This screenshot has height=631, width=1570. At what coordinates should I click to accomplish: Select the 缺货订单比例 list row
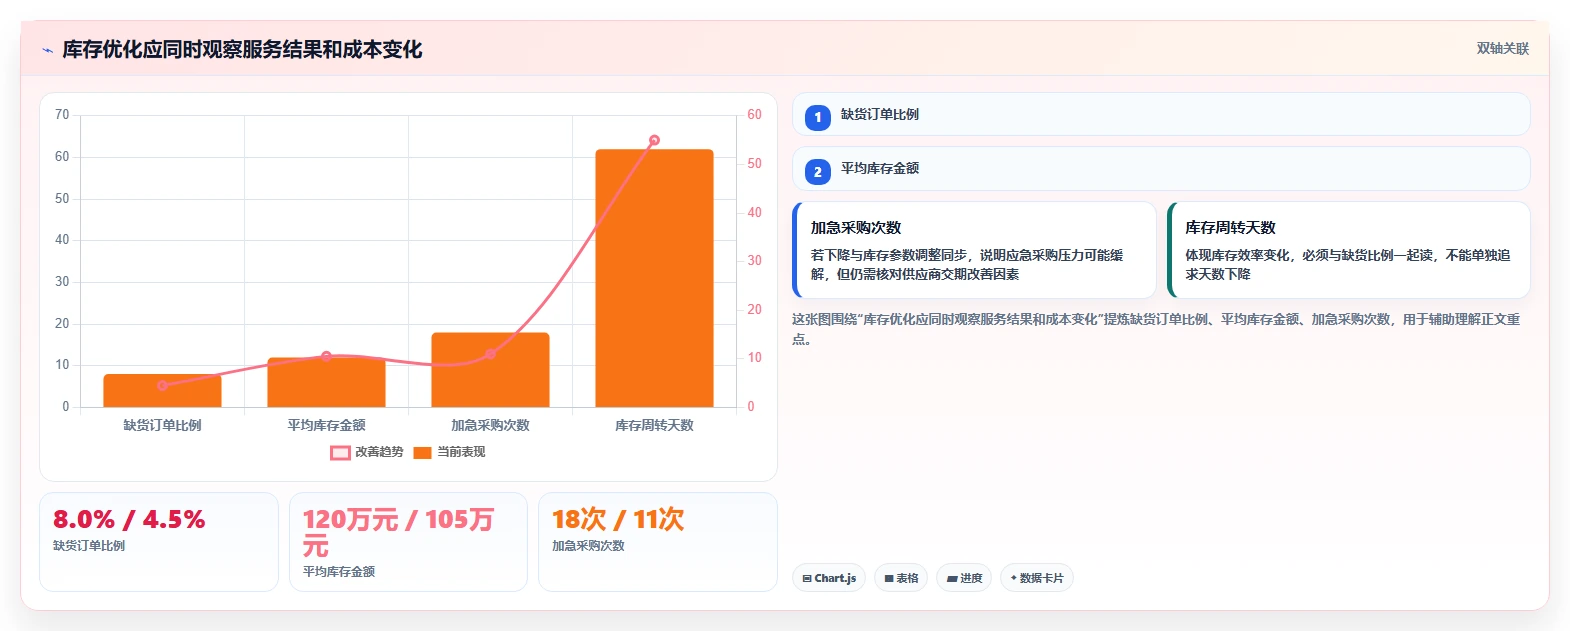[1161, 114]
